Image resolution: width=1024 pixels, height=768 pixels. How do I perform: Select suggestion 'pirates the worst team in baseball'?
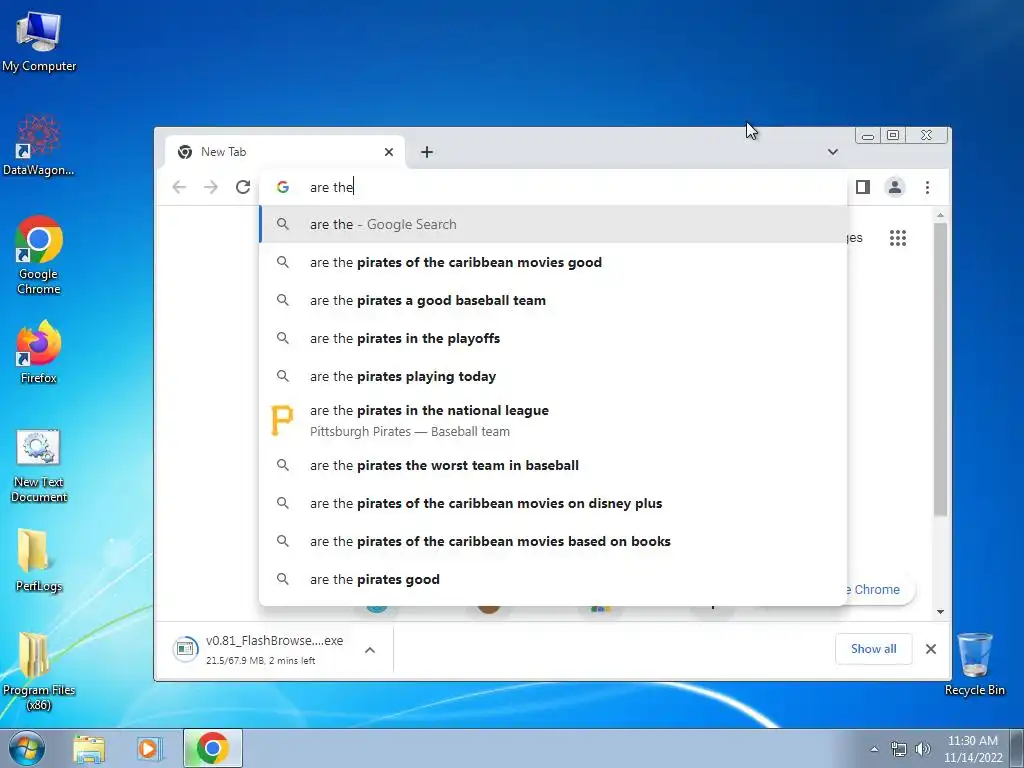point(553,466)
